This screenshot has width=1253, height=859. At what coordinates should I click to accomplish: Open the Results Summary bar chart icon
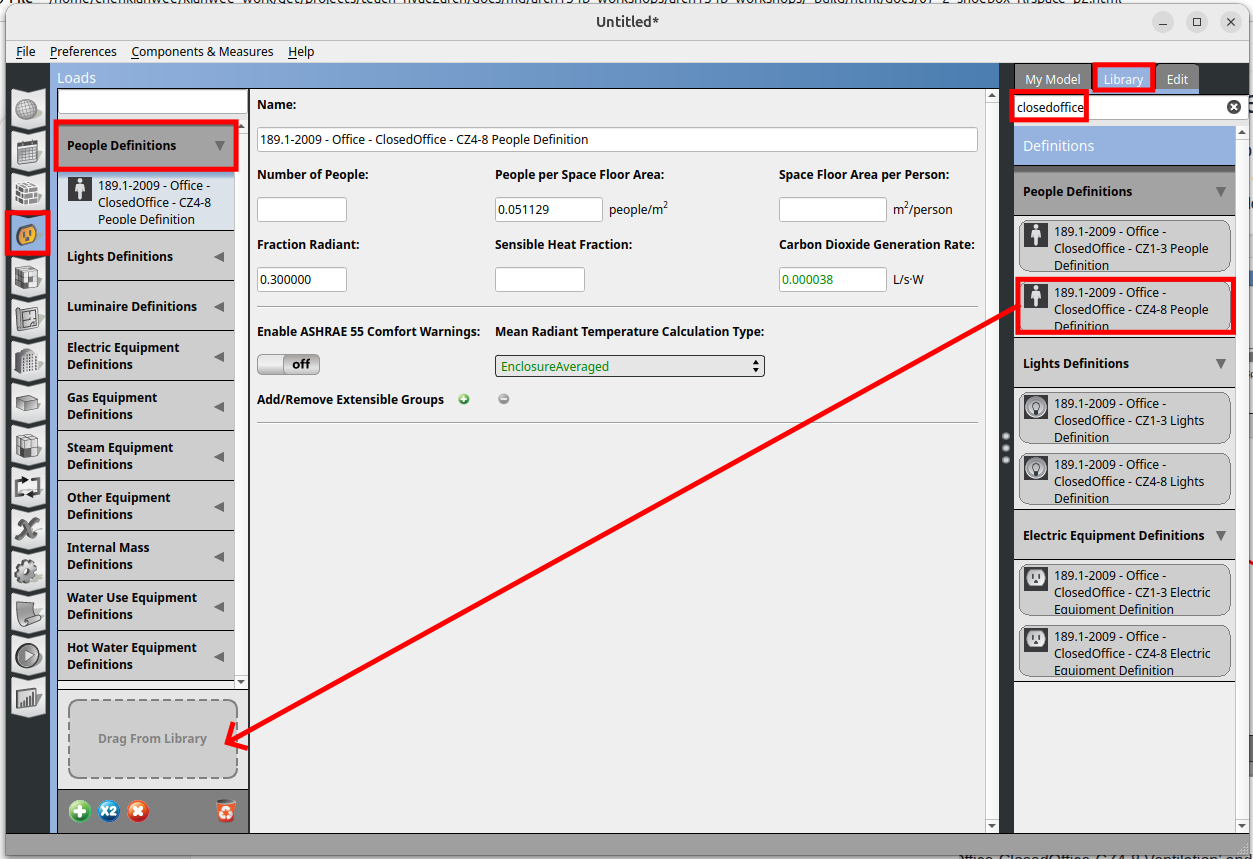click(x=27, y=697)
